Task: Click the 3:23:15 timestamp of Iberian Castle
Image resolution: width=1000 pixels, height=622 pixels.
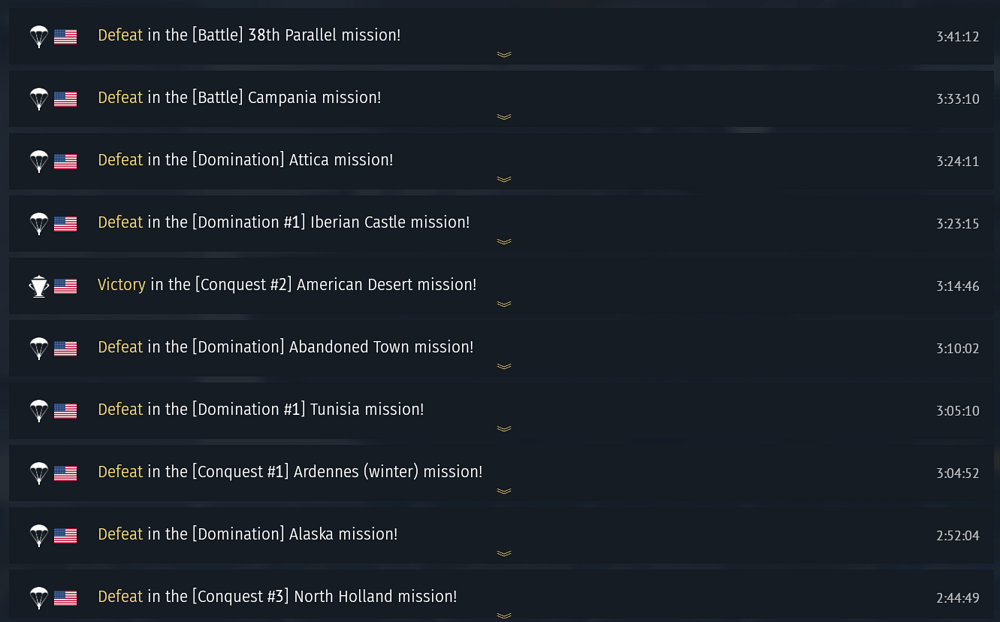Action: click(957, 224)
